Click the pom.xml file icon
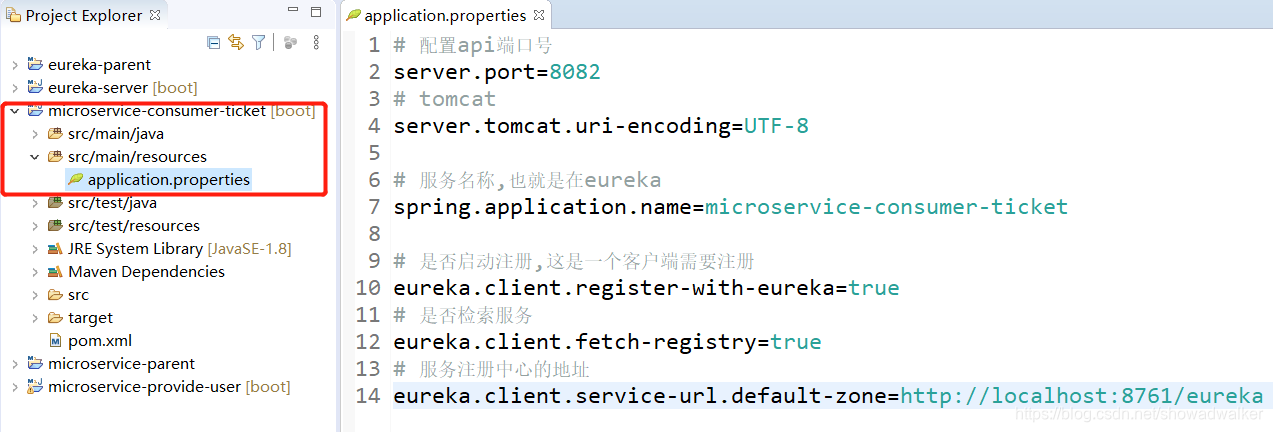The height and width of the screenshot is (432, 1273). [x=56, y=341]
